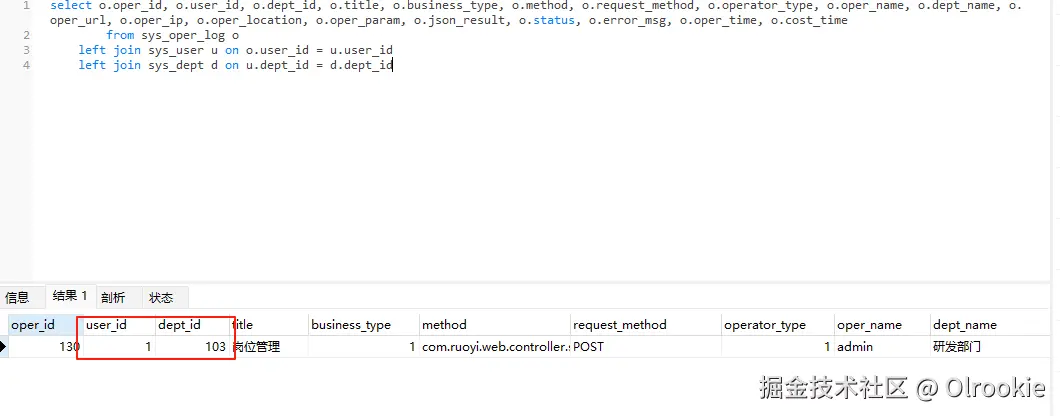Click the method column header
This screenshot has height=416, width=1060.
[494, 325]
